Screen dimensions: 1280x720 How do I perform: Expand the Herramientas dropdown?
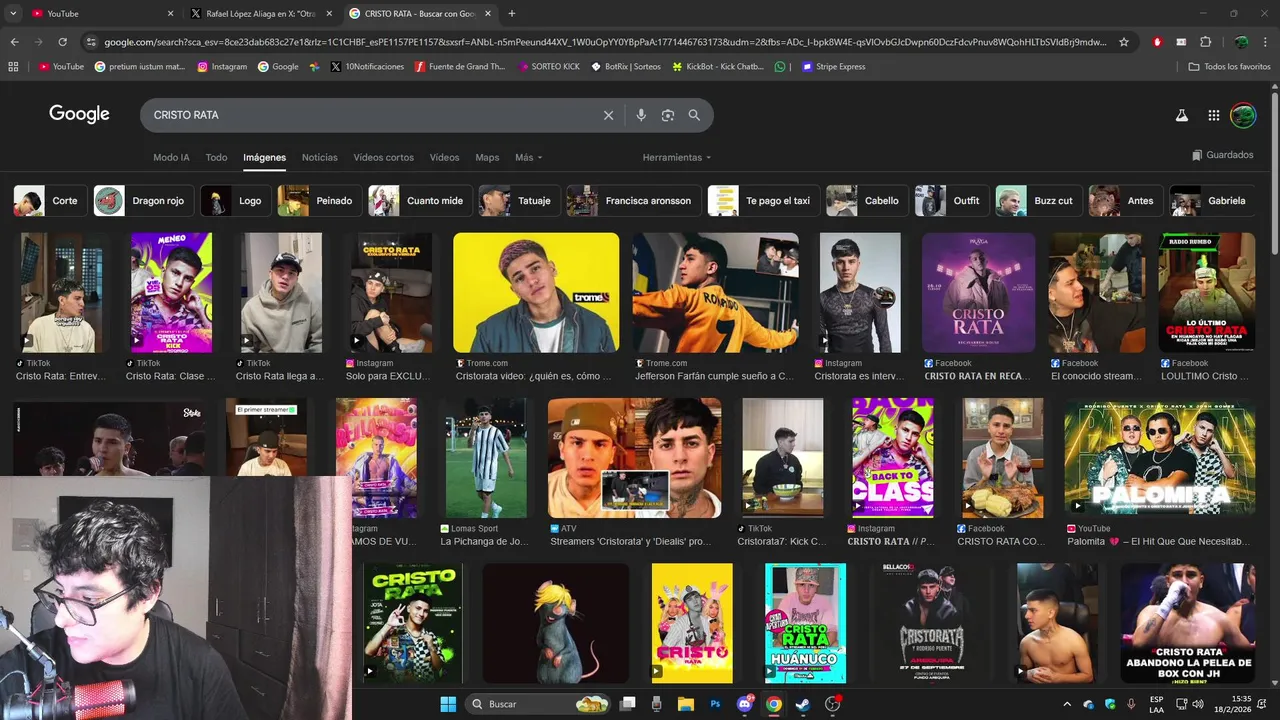click(677, 157)
